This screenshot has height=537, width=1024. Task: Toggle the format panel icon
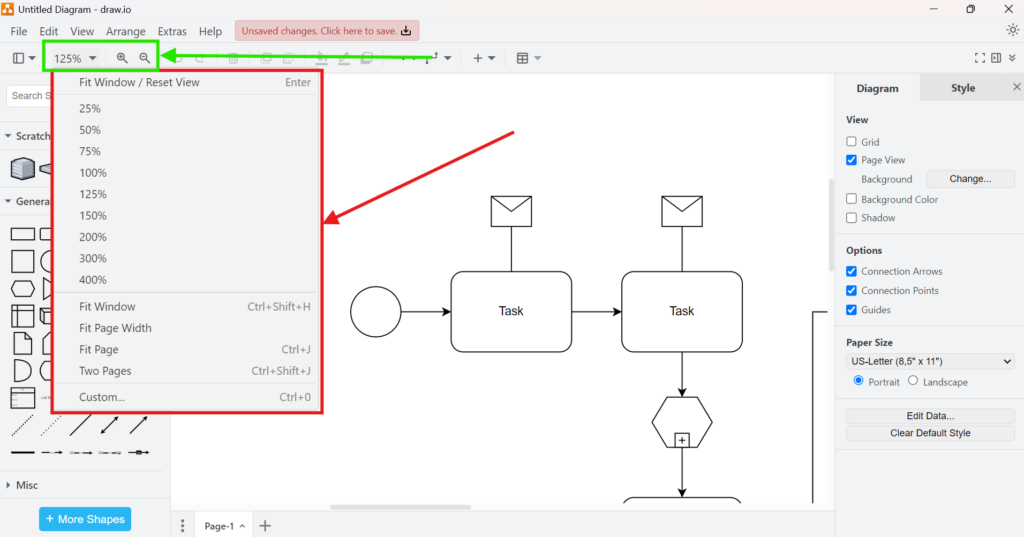(996, 59)
